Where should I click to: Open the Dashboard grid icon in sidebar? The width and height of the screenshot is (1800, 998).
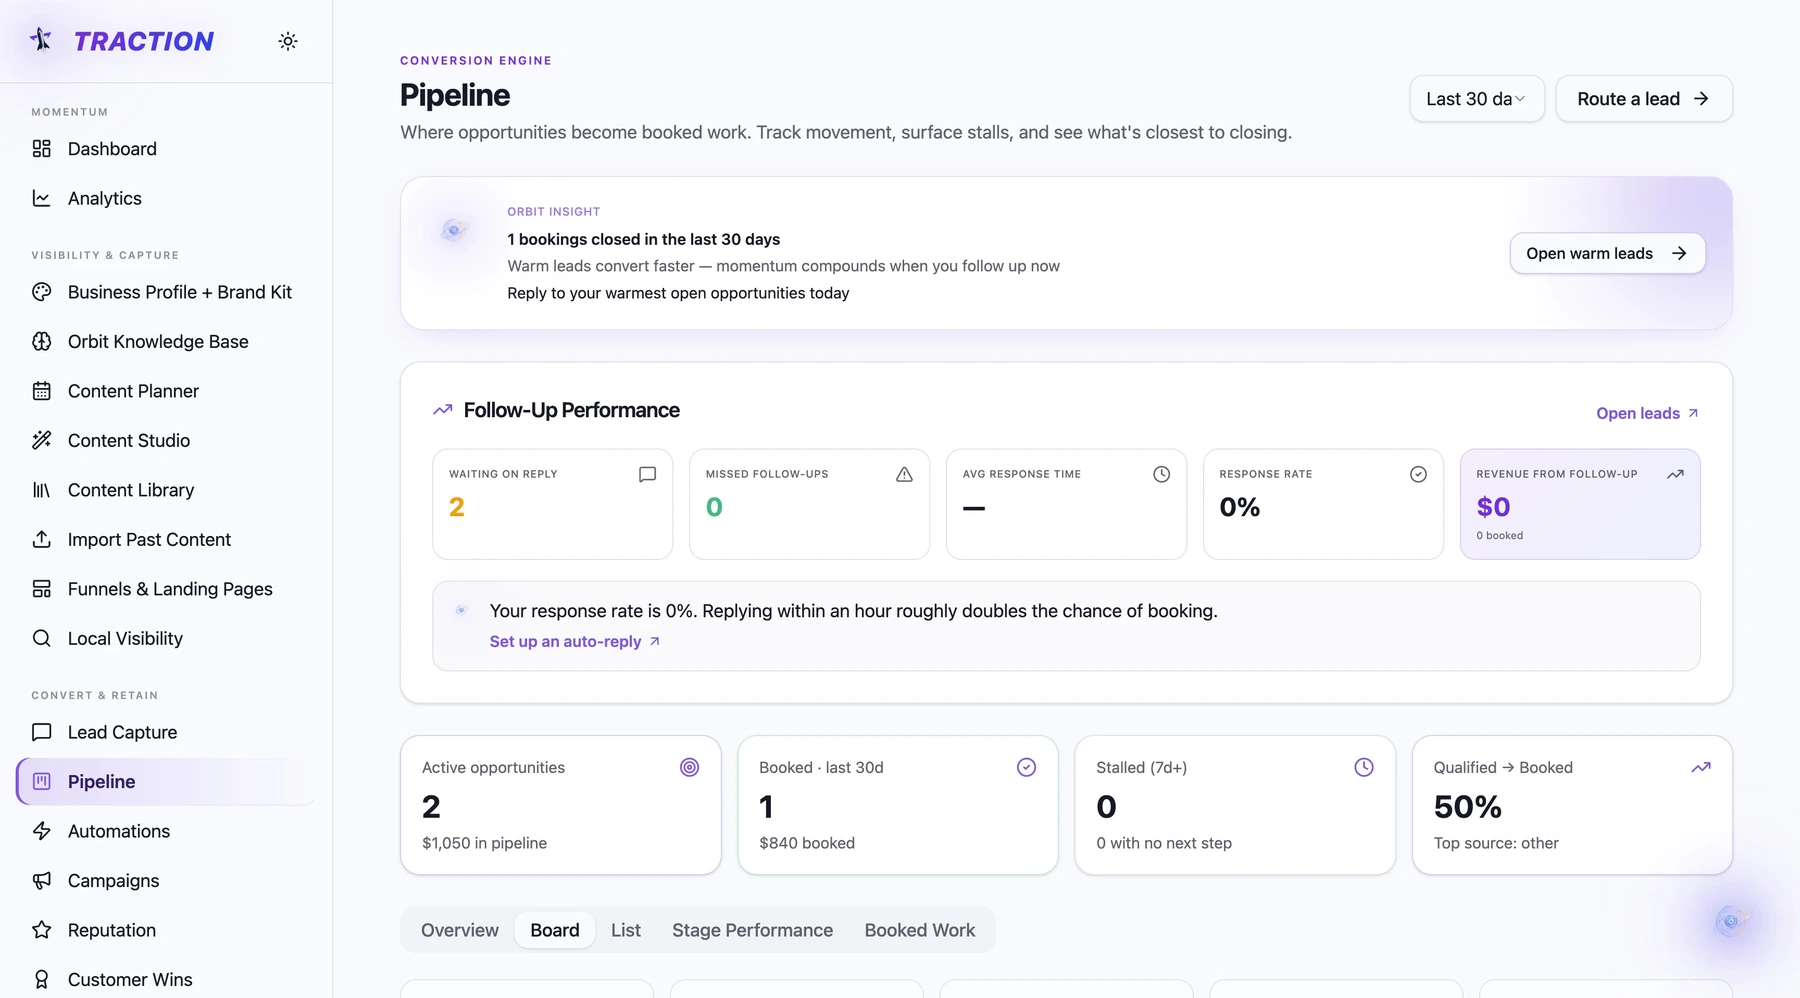click(41, 149)
